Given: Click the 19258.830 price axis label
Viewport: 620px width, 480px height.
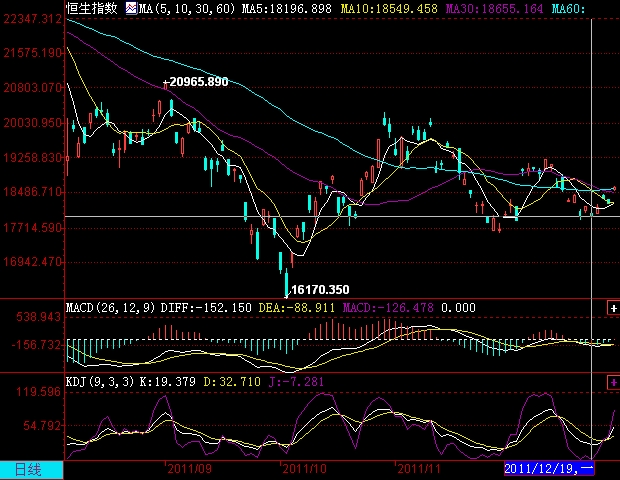Looking at the screenshot, I should point(32,157).
